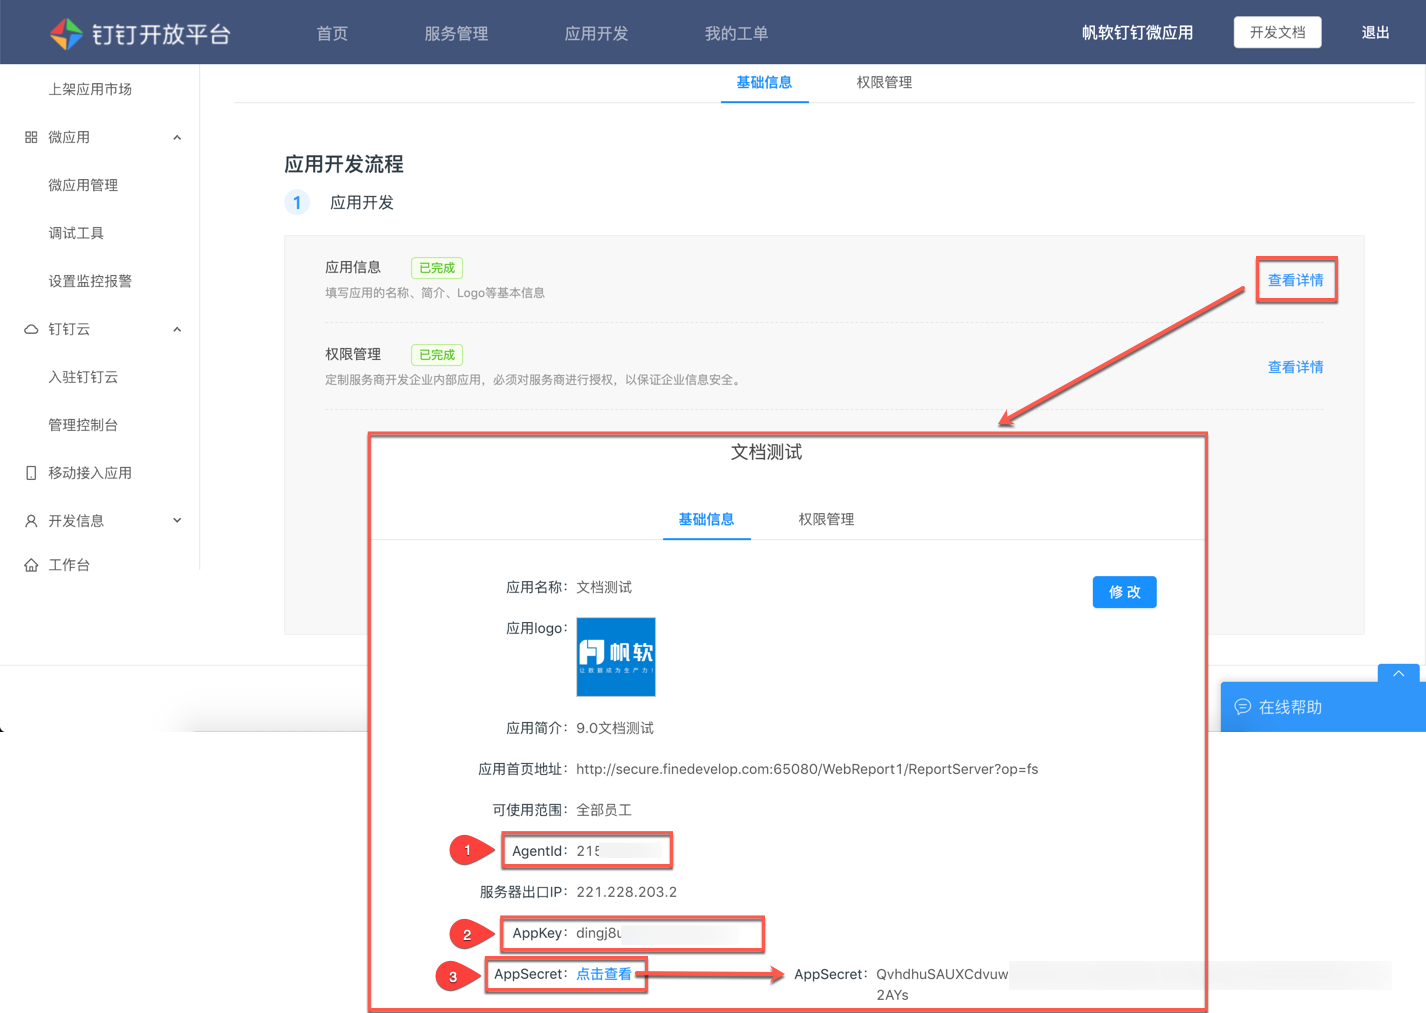Image resolution: width=1426 pixels, height=1013 pixels.
Task: Click the 应用开发 step 1 heading
Action: coord(362,203)
